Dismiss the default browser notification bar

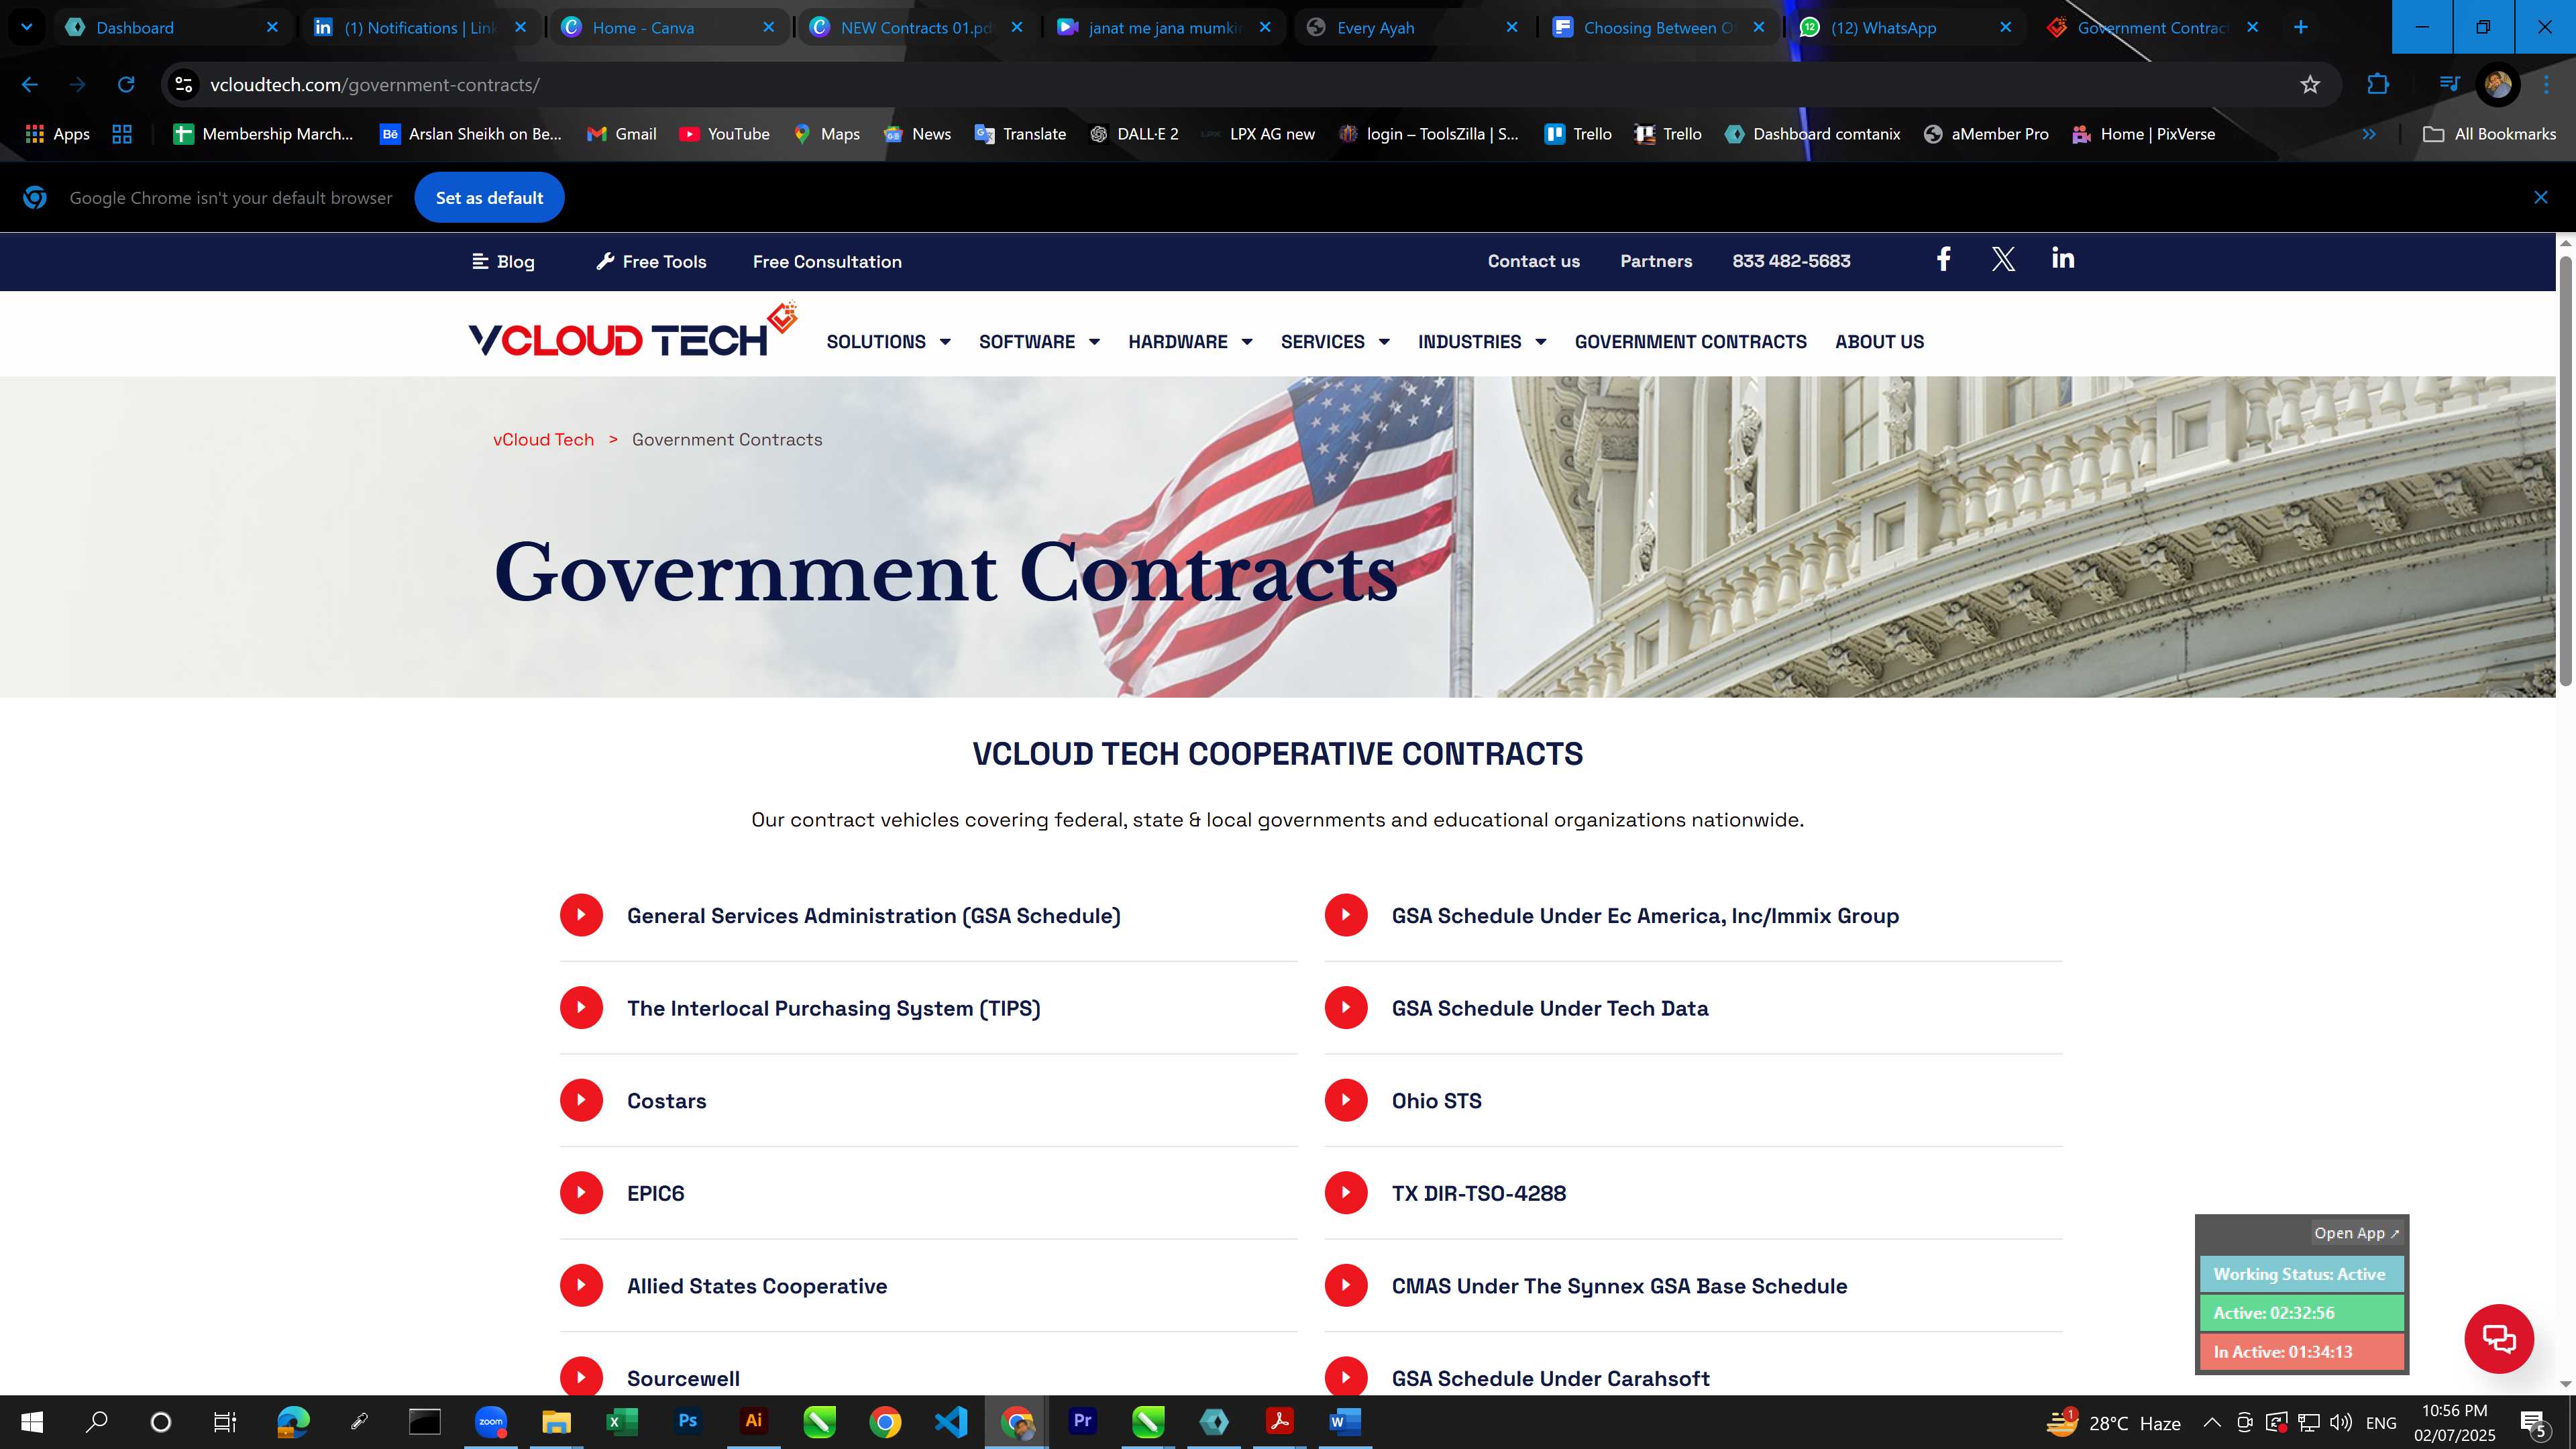2541,197
